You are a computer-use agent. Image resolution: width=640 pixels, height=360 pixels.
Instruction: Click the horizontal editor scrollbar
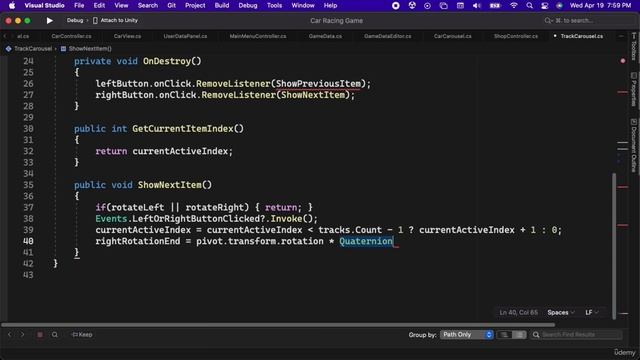click(x=278, y=325)
